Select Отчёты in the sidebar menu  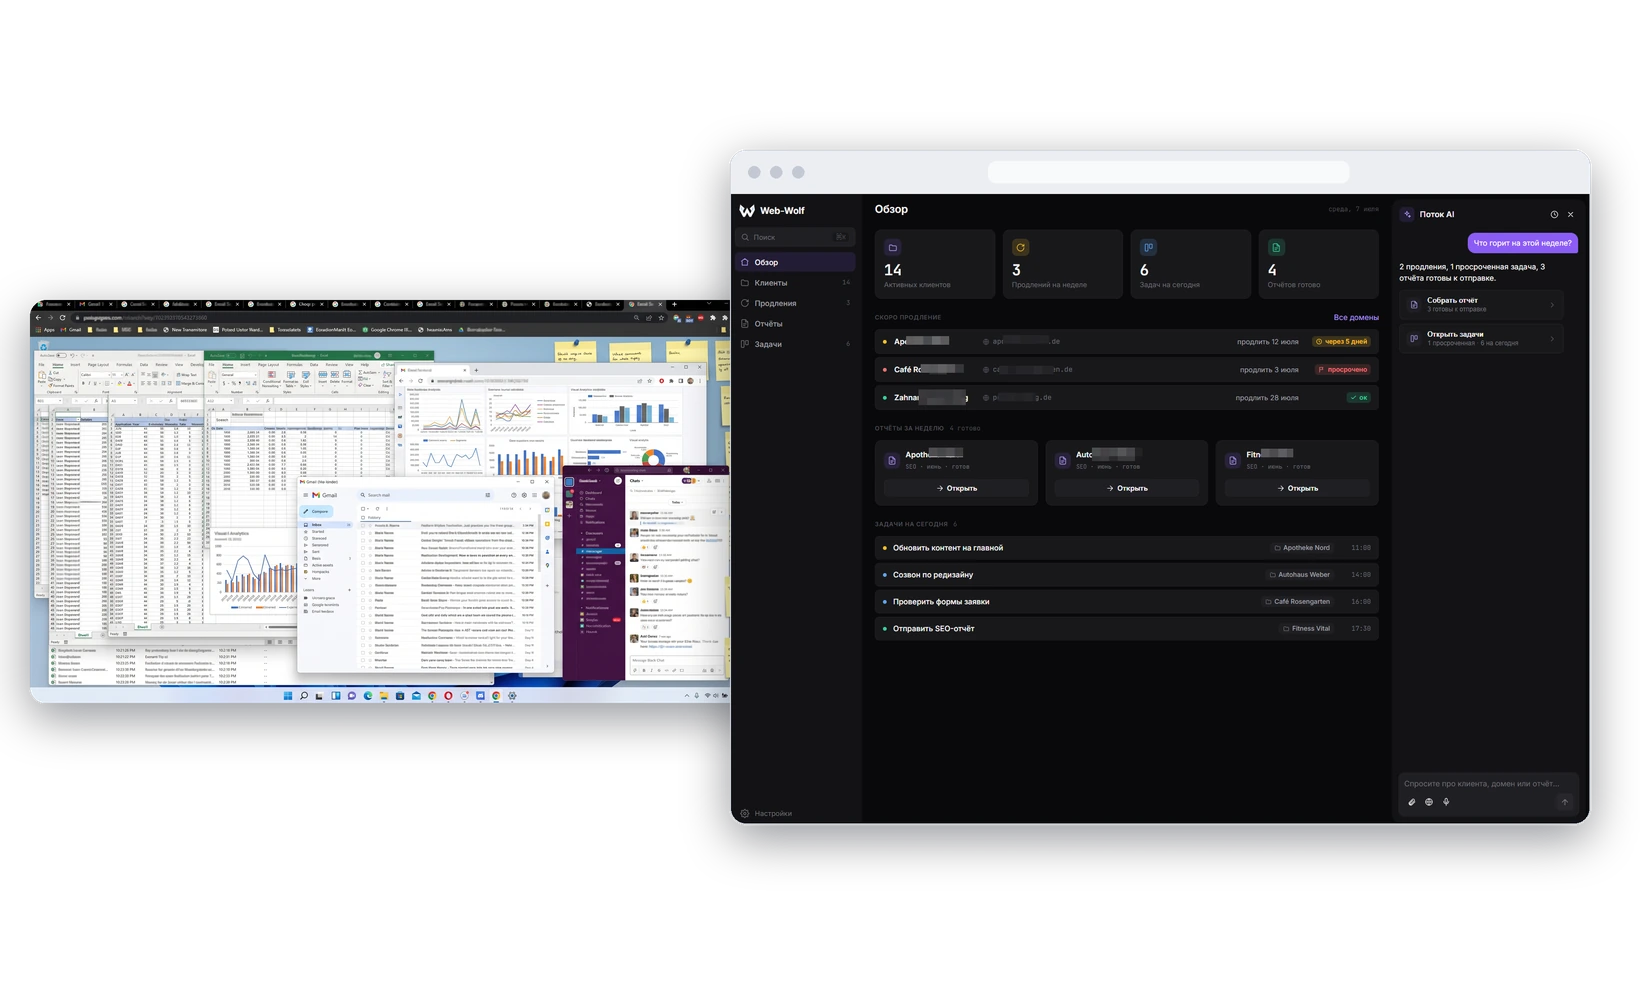[796, 324]
